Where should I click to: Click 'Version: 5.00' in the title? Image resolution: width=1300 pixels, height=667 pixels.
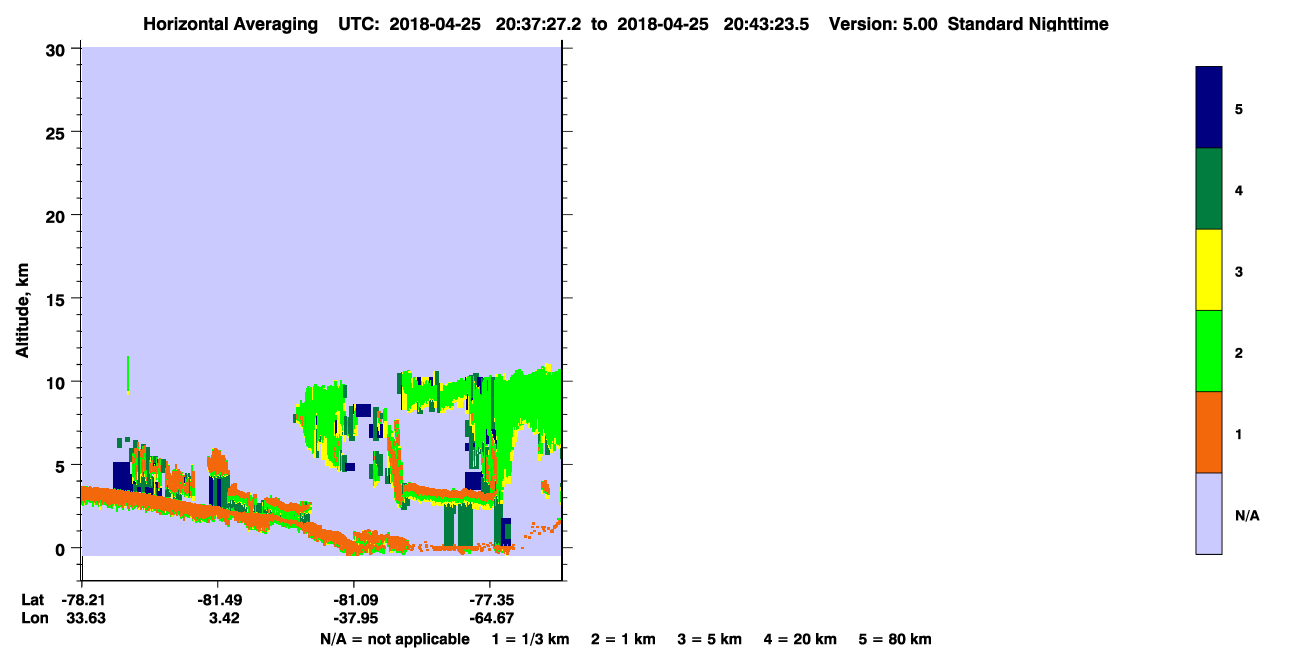883,24
